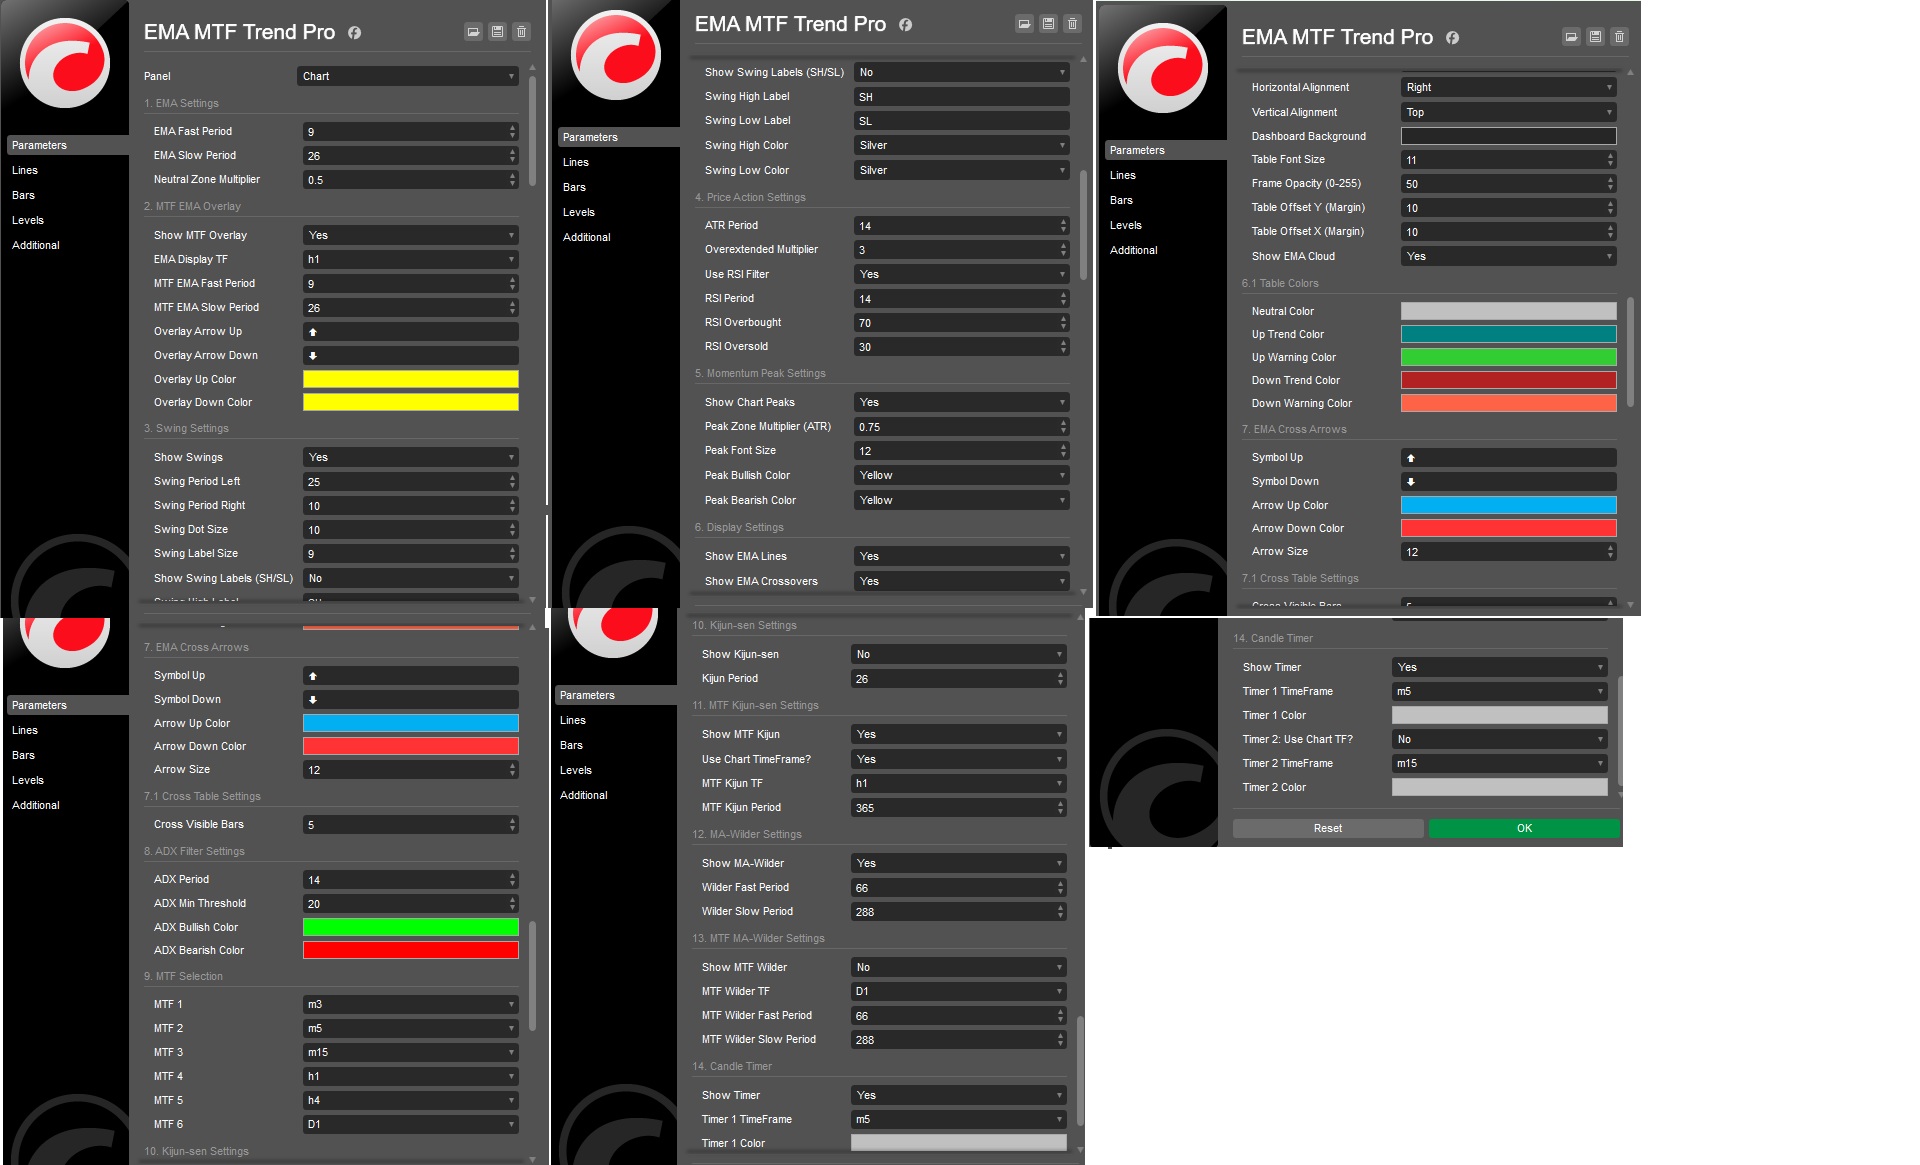
Task: Open Levels tab under the Horizontal Alignment window
Action: point(1125,225)
